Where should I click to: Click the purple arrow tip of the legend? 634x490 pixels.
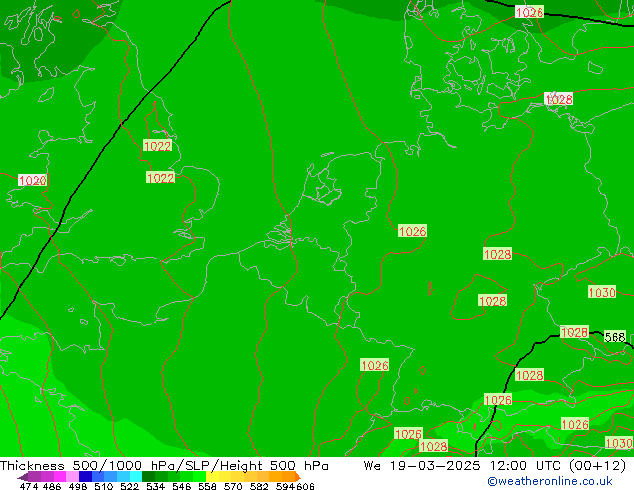(23, 477)
